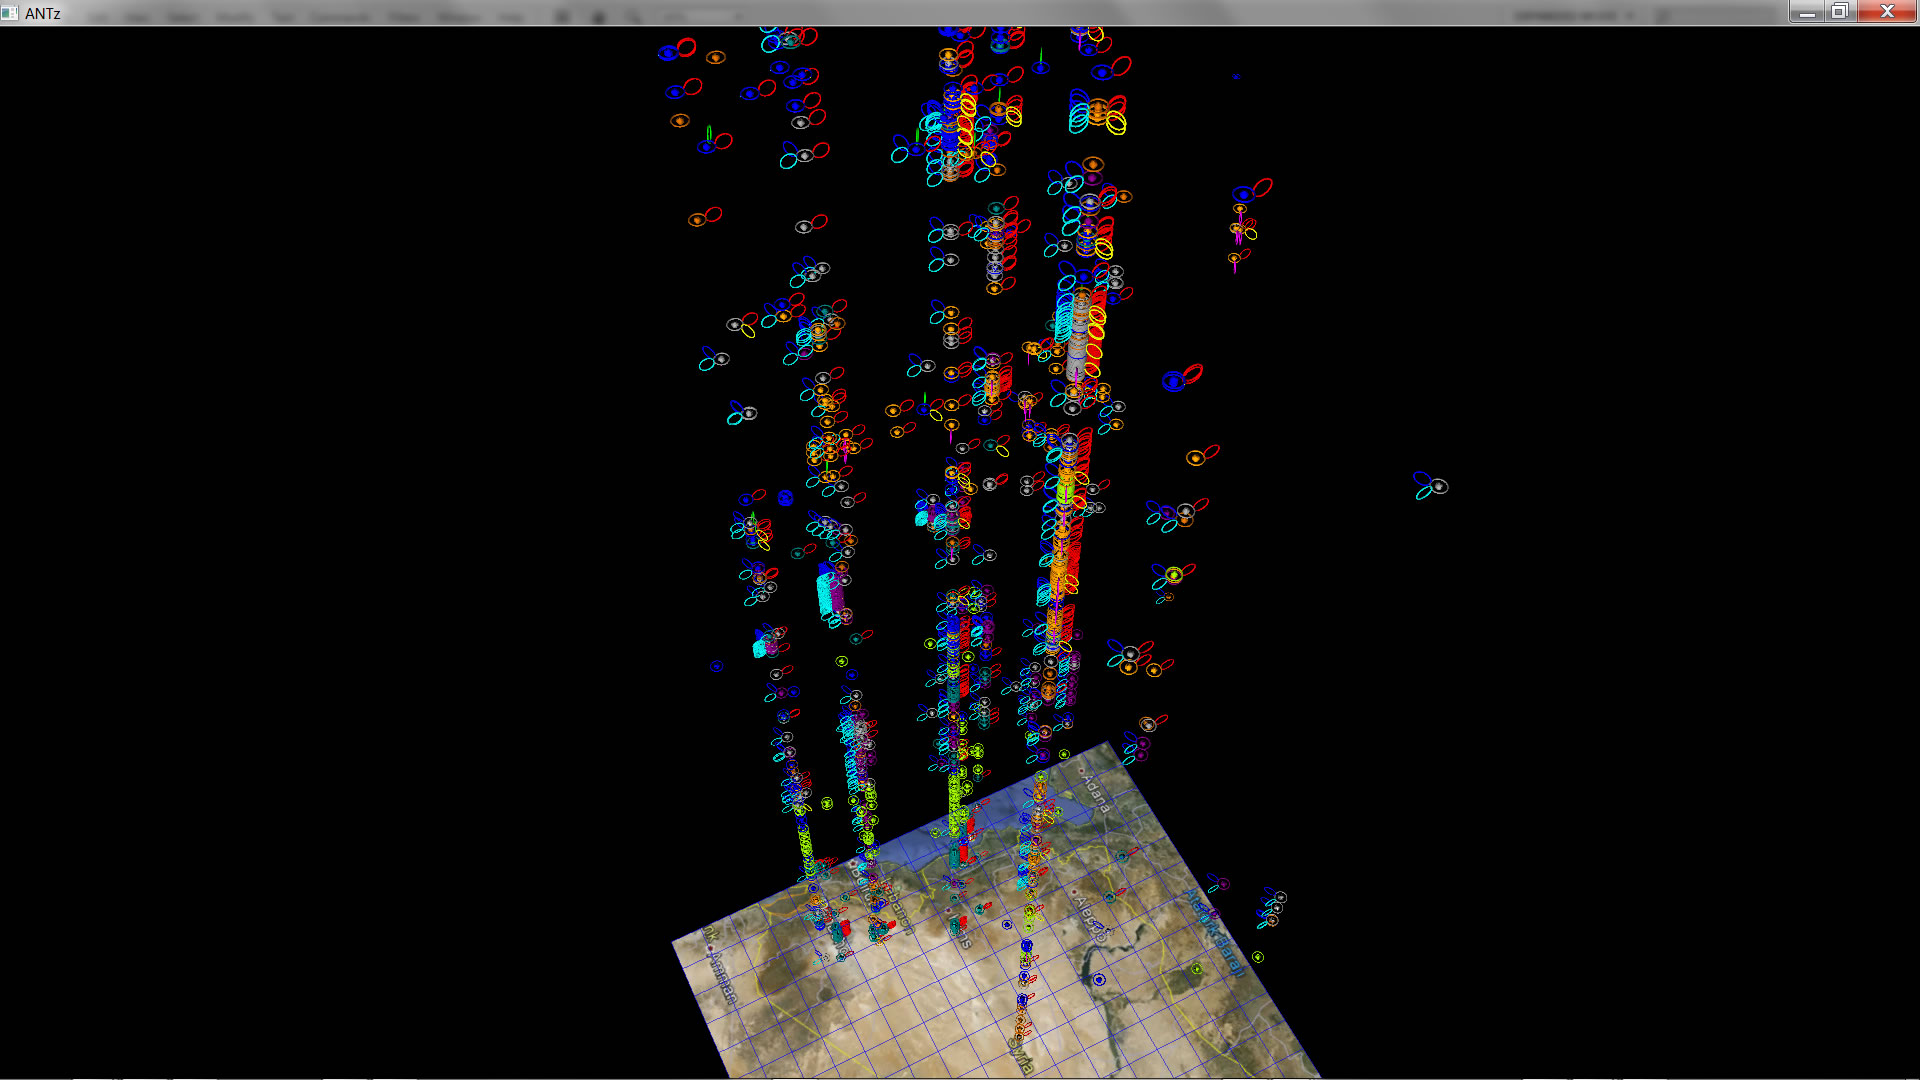
Task: Select the blue bullseye glyph on the river
Action: [1099, 980]
